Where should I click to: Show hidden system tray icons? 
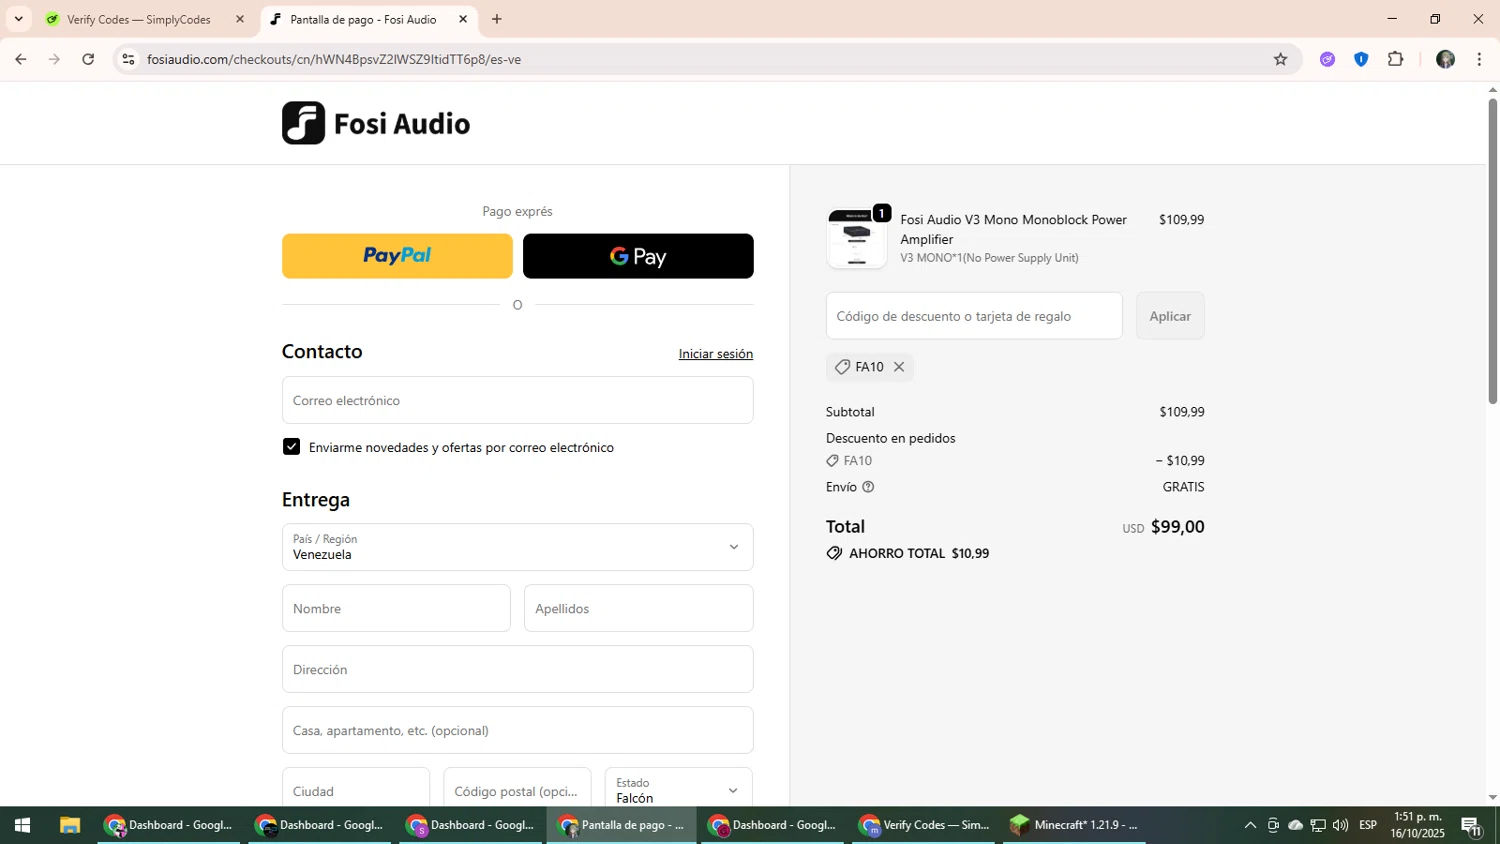[1250, 825]
